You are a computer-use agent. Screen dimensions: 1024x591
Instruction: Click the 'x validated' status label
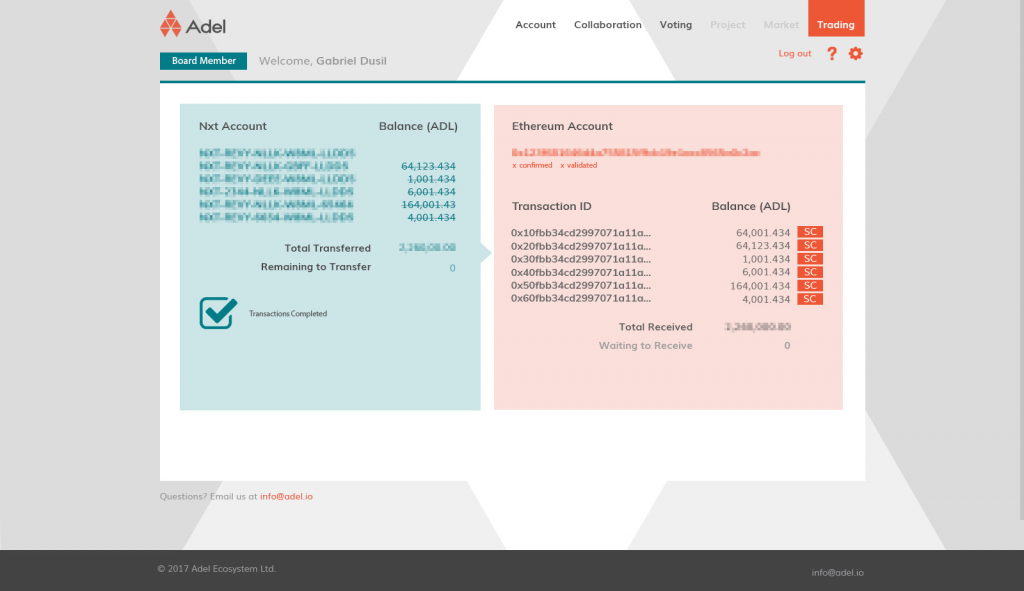click(579, 165)
